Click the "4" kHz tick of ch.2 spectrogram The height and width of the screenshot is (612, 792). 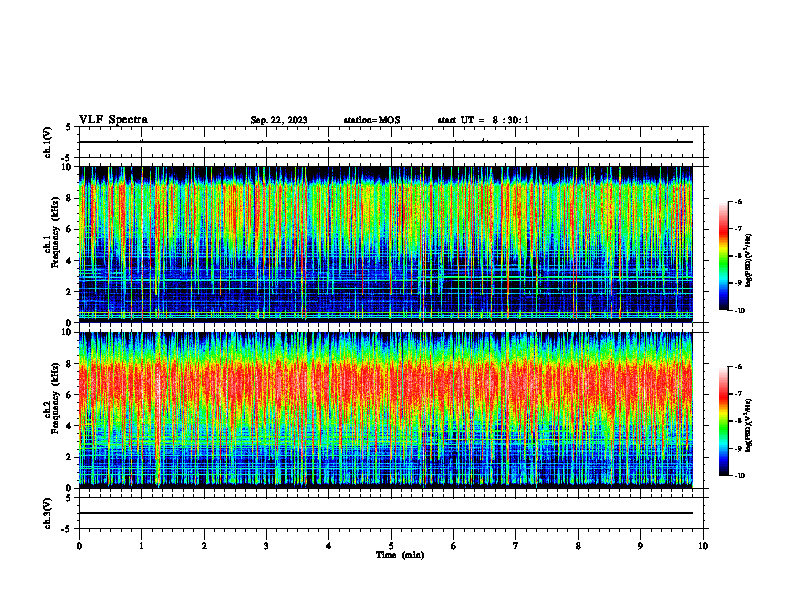[x=70, y=426]
